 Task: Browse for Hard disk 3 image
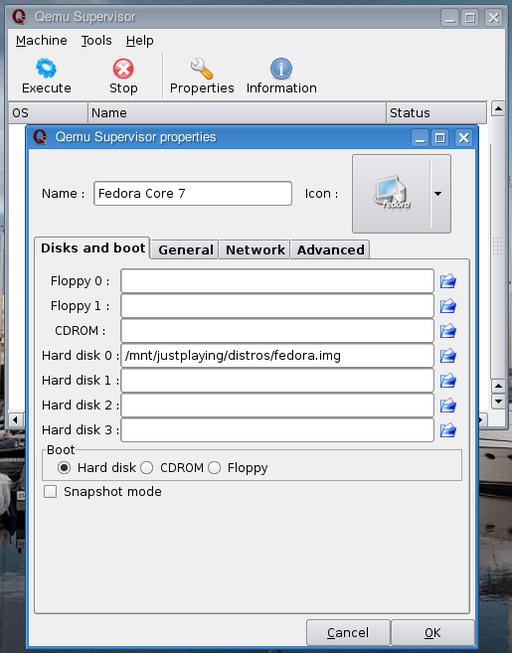point(448,430)
